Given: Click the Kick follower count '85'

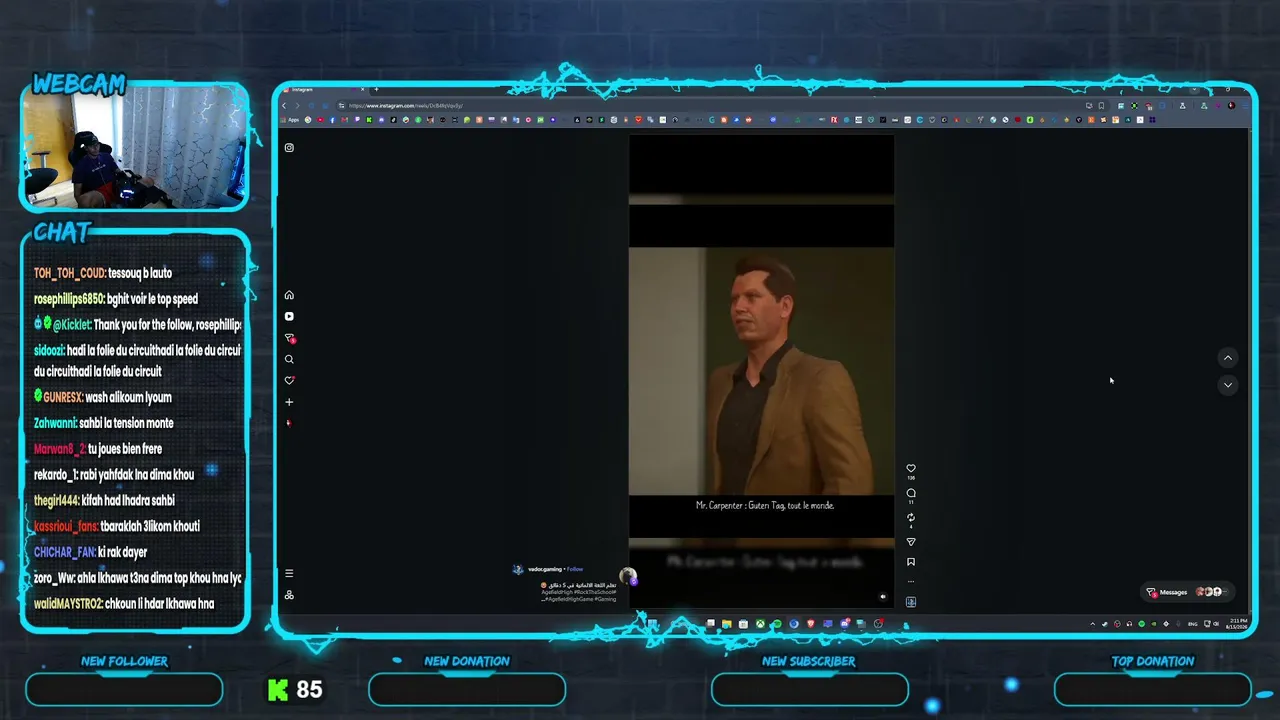Looking at the screenshot, I should 310,689.
